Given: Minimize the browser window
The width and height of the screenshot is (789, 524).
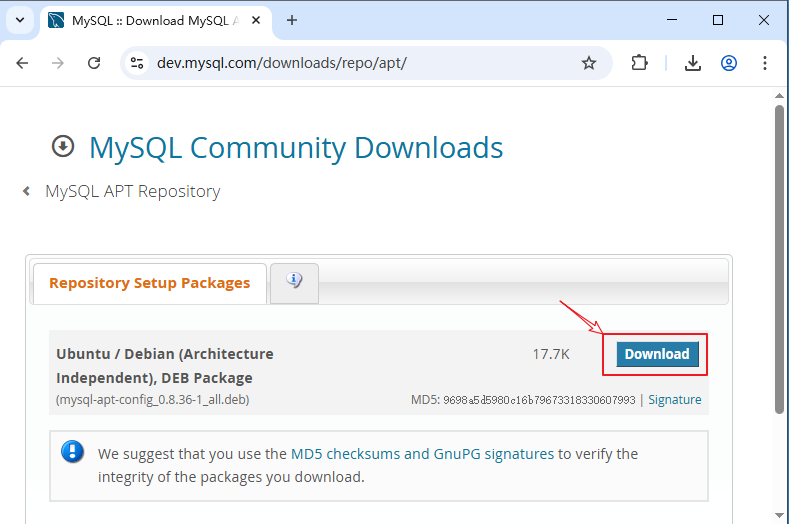Looking at the screenshot, I should click(672, 20).
